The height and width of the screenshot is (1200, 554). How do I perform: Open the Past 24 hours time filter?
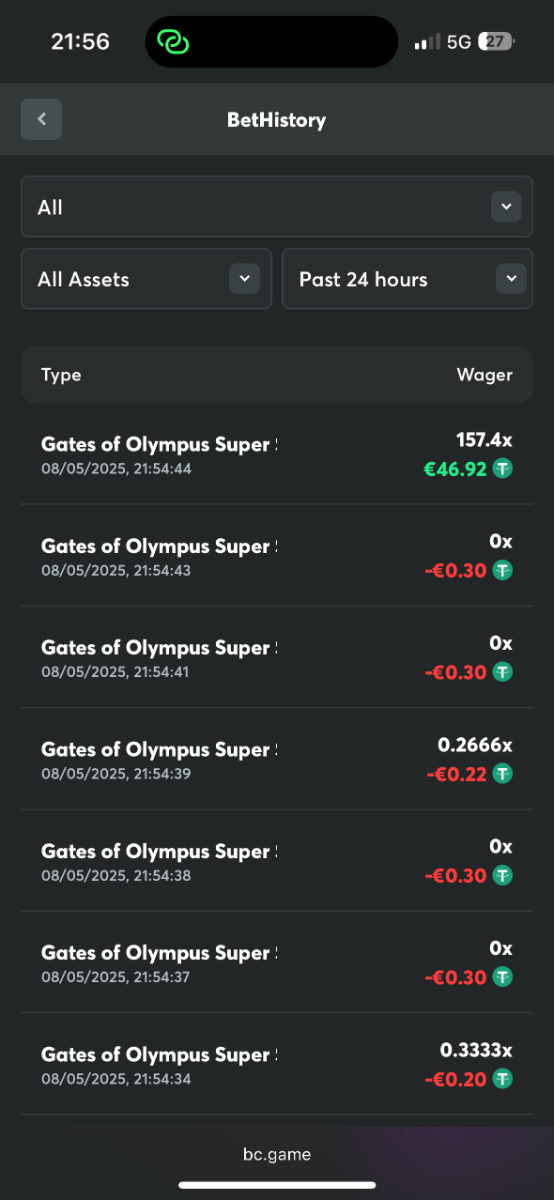point(408,279)
